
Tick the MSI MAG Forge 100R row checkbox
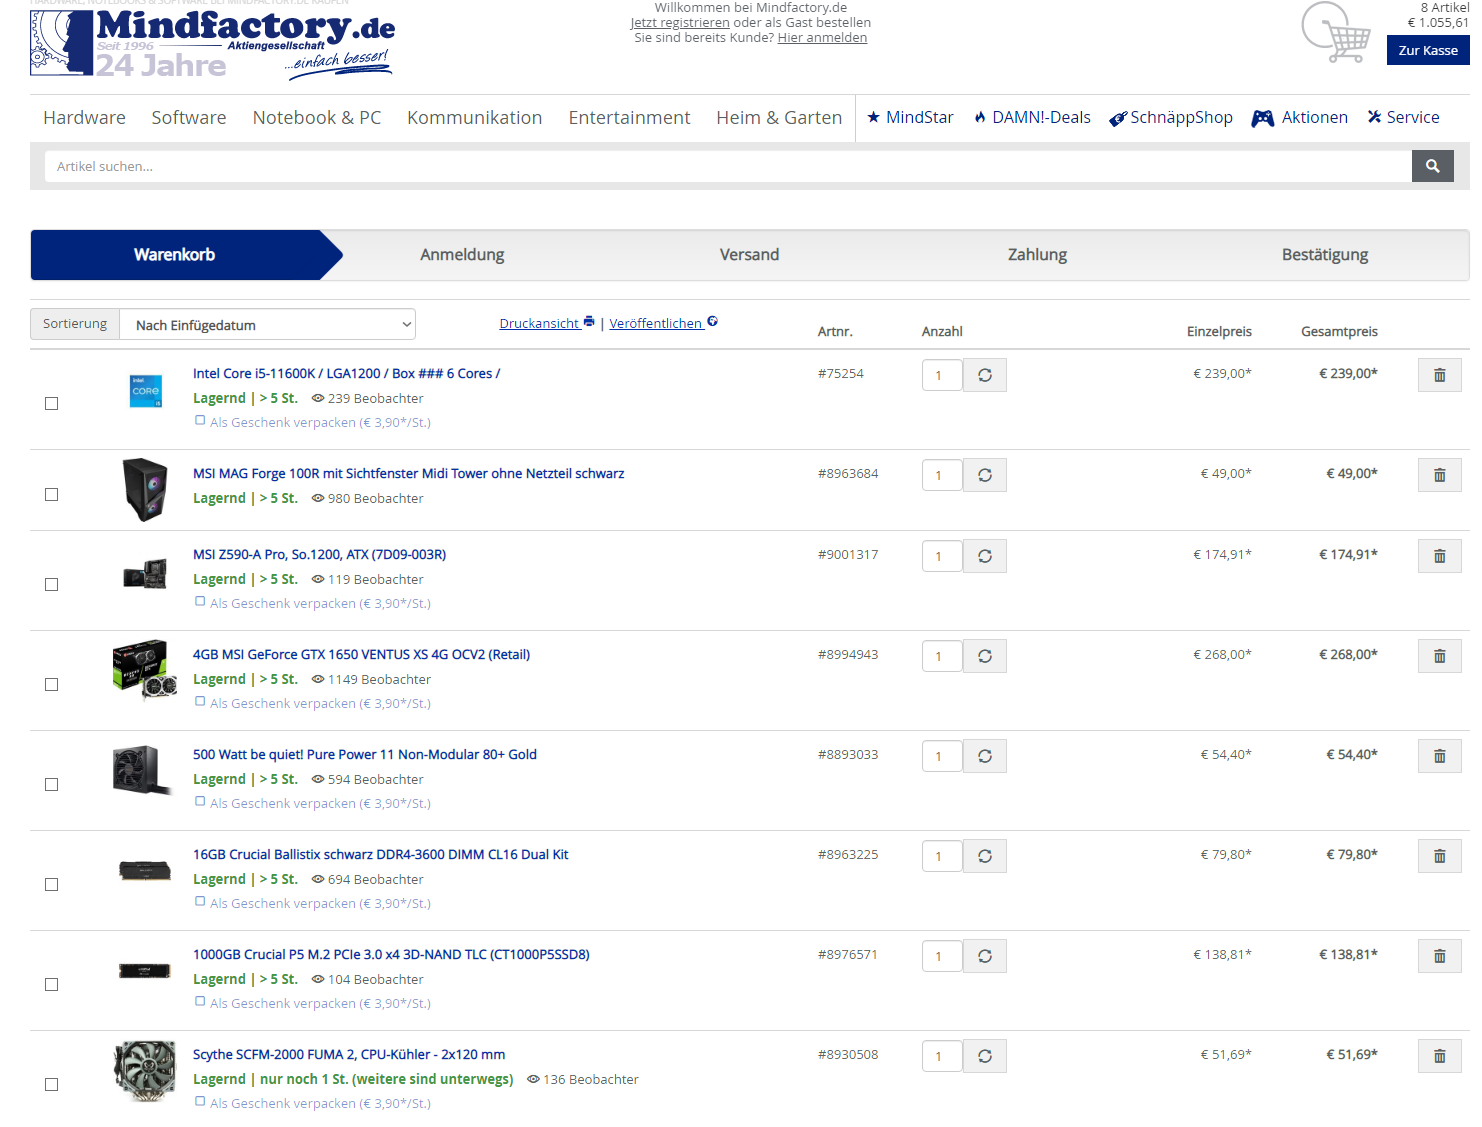51,494
